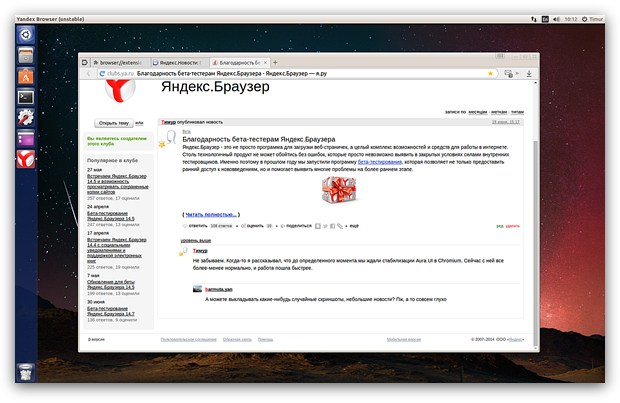Click the Yandex Browser dock icon
This screenshot has width=620, height=403.
point(26,159)
